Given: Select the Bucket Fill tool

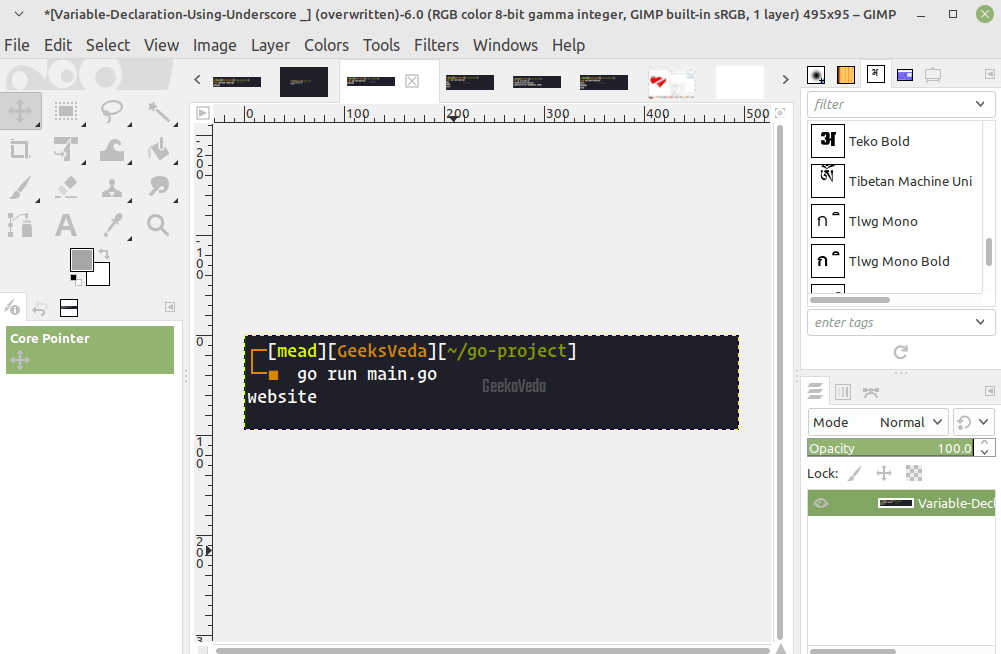Looking at the screenshot, I should coord(158,149).
